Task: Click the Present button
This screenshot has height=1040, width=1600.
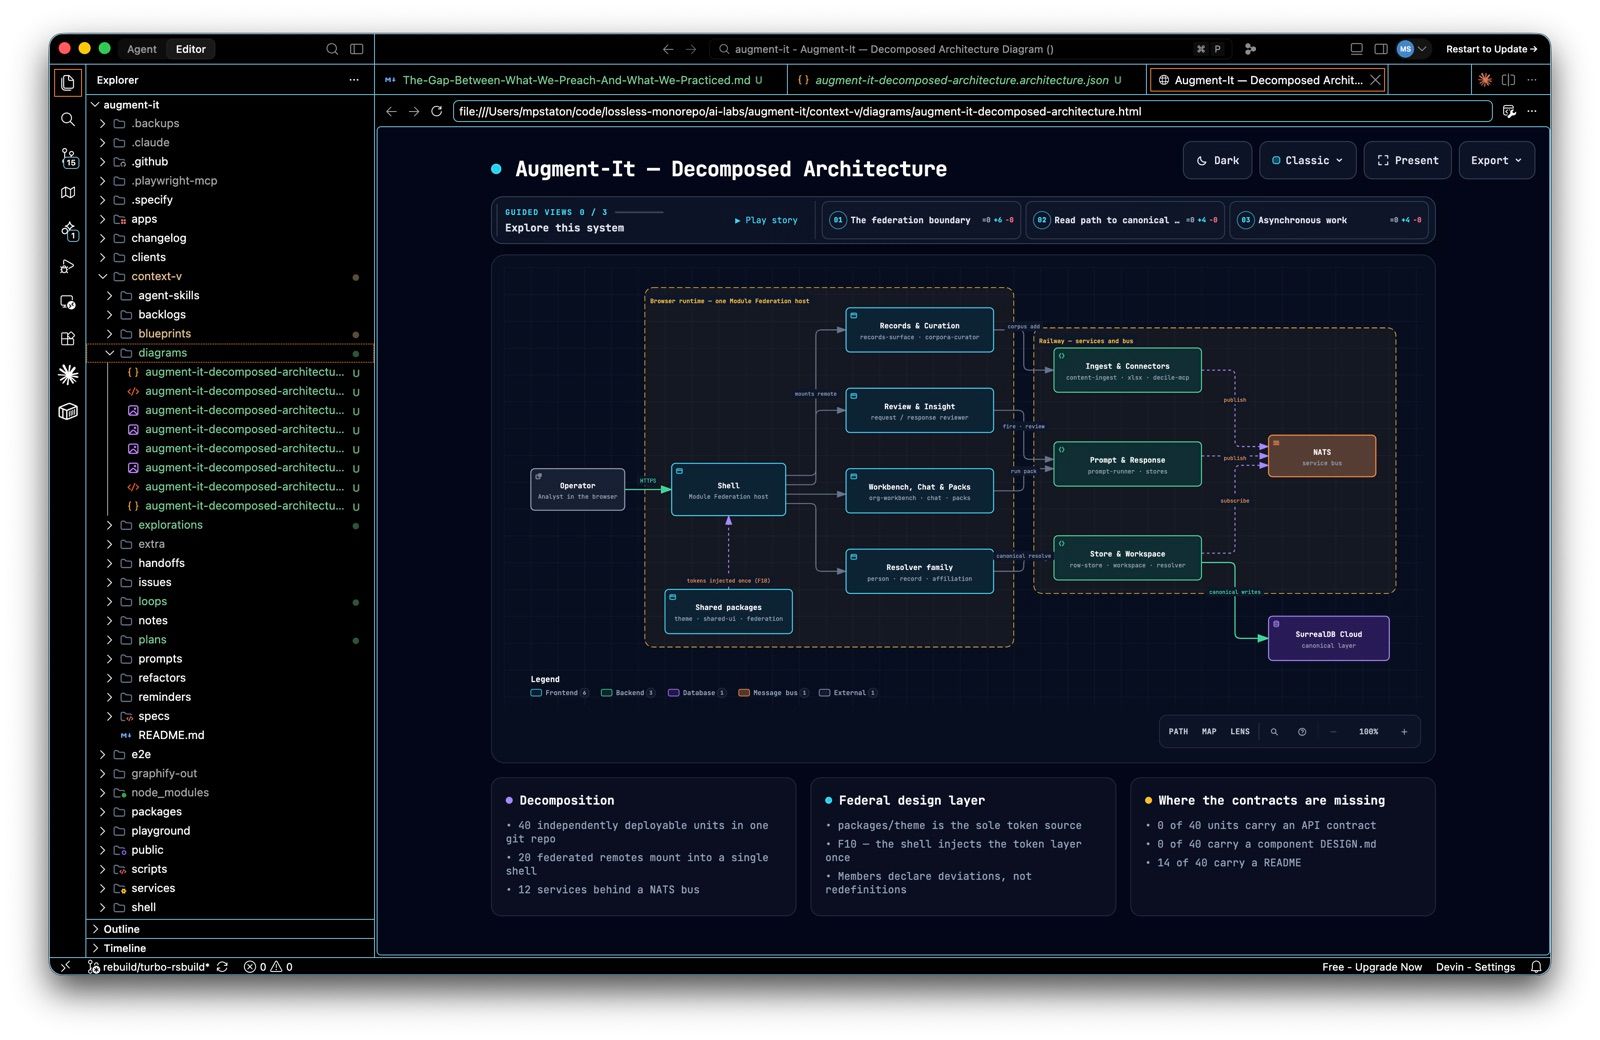Action: tap(1407, 160)
